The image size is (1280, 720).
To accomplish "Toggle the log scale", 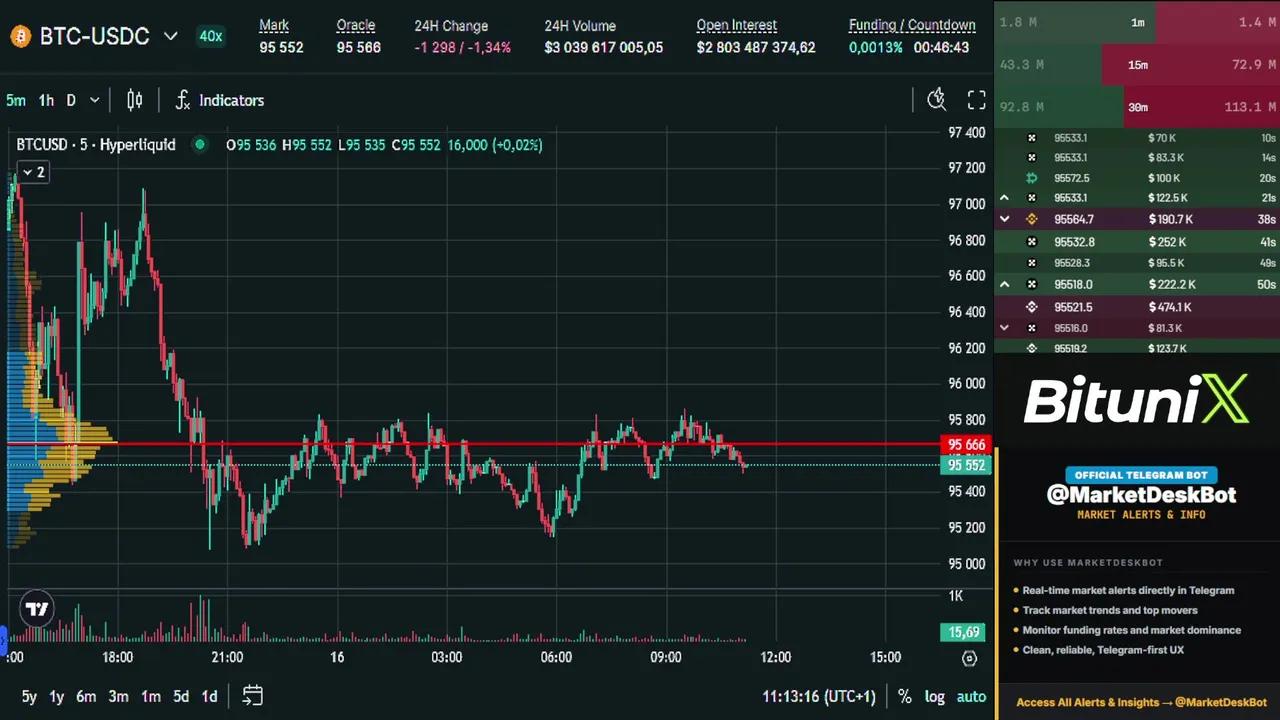I will pyautogui.click(x=934, y=696).
